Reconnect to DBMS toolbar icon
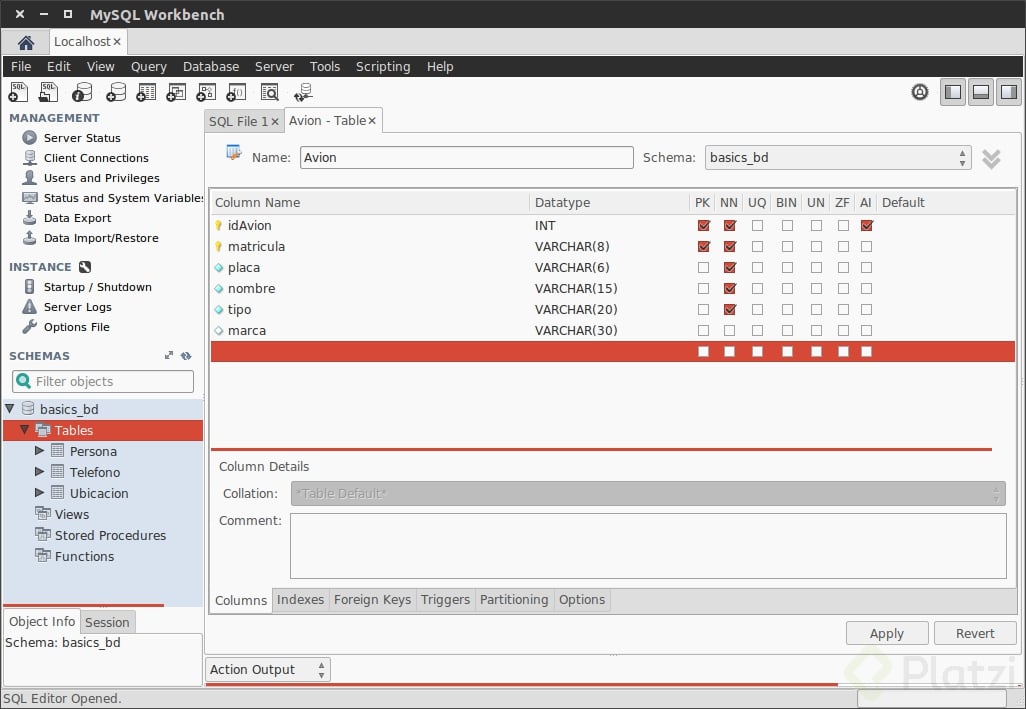1026x709 pixels. tap(303, 92)
